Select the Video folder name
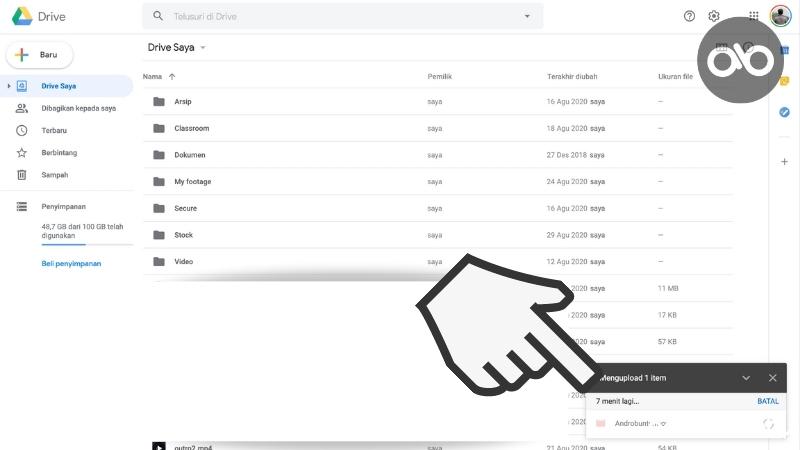 pos(184,261)
